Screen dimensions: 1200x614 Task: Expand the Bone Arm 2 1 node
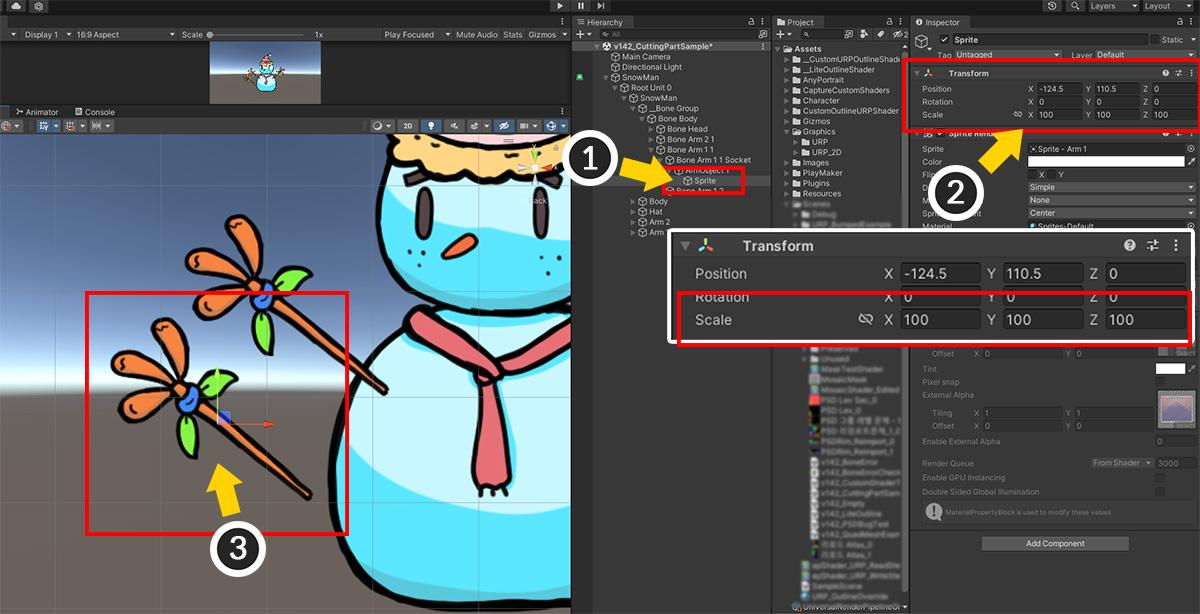(650, 139)
